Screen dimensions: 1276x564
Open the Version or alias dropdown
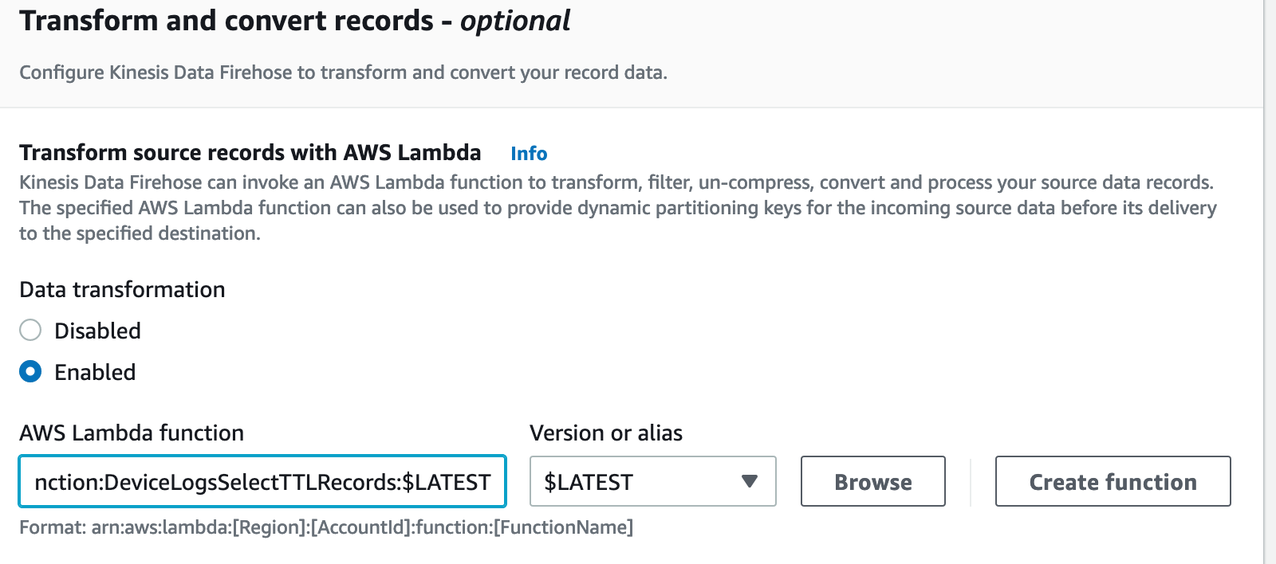coord(652,482)
